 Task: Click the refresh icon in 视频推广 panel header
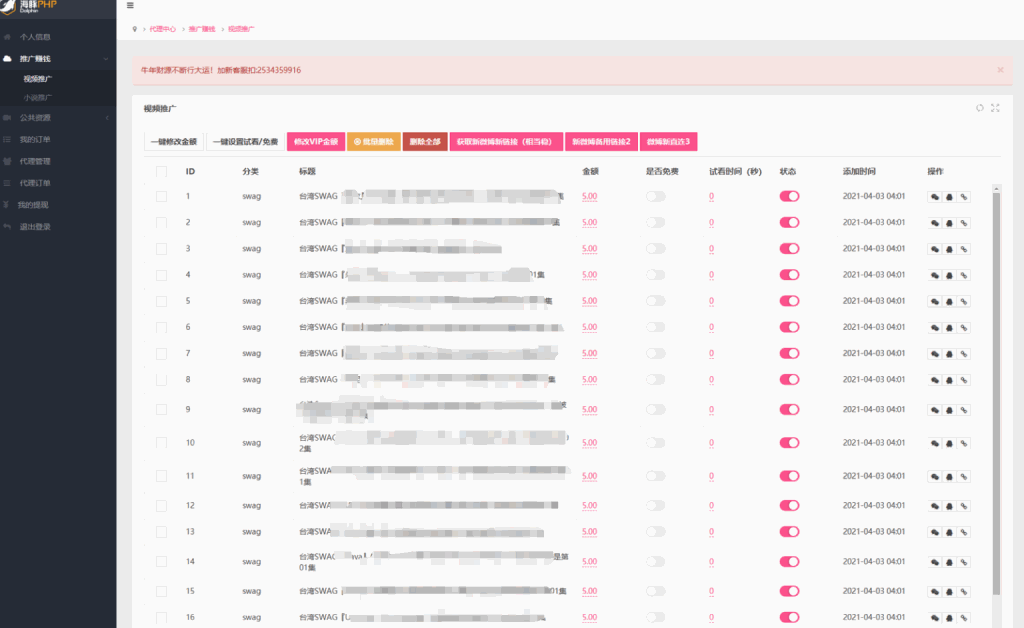(x=980, y=108)
